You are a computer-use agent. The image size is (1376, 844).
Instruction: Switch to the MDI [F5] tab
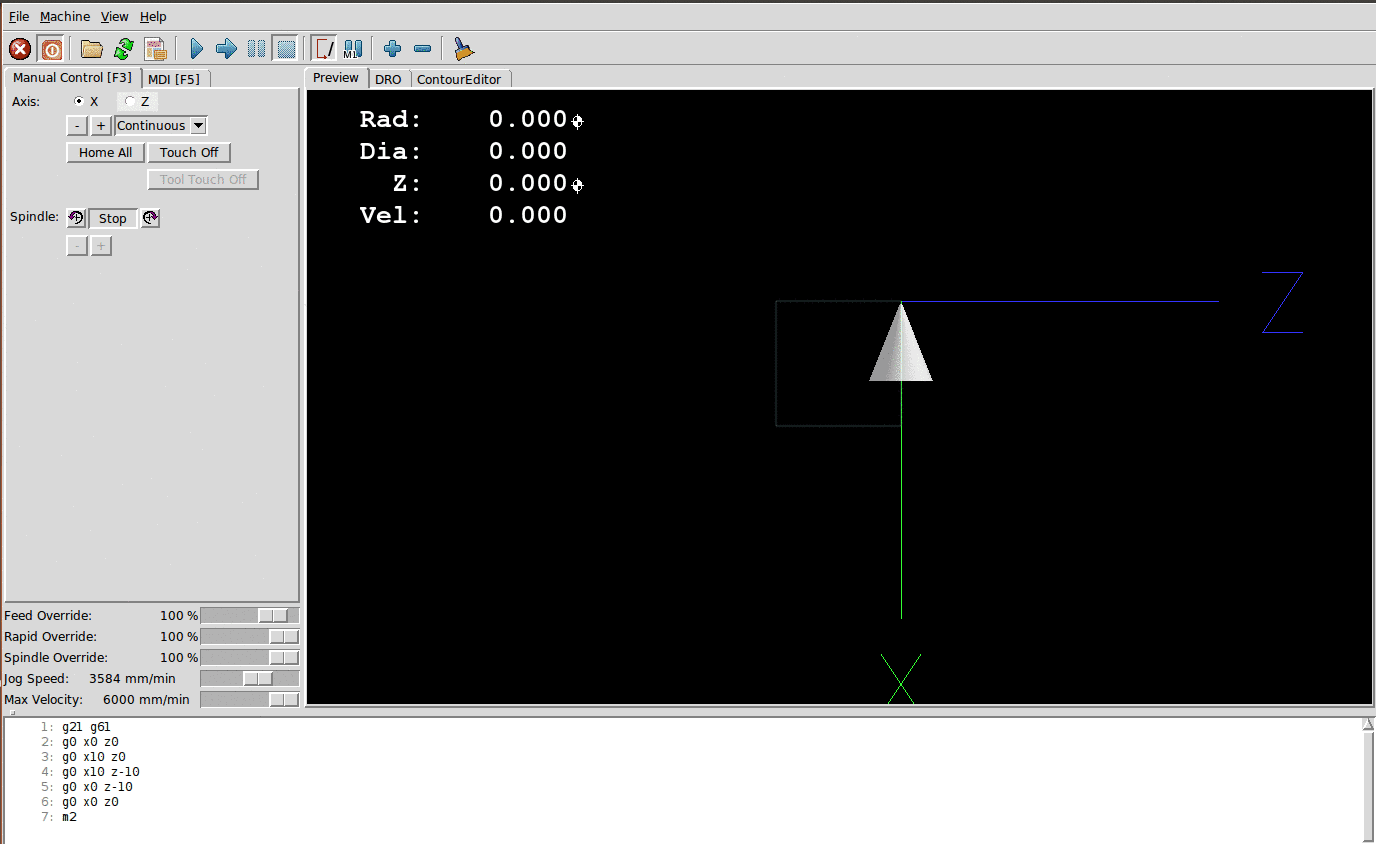click(x=174, y=79)
